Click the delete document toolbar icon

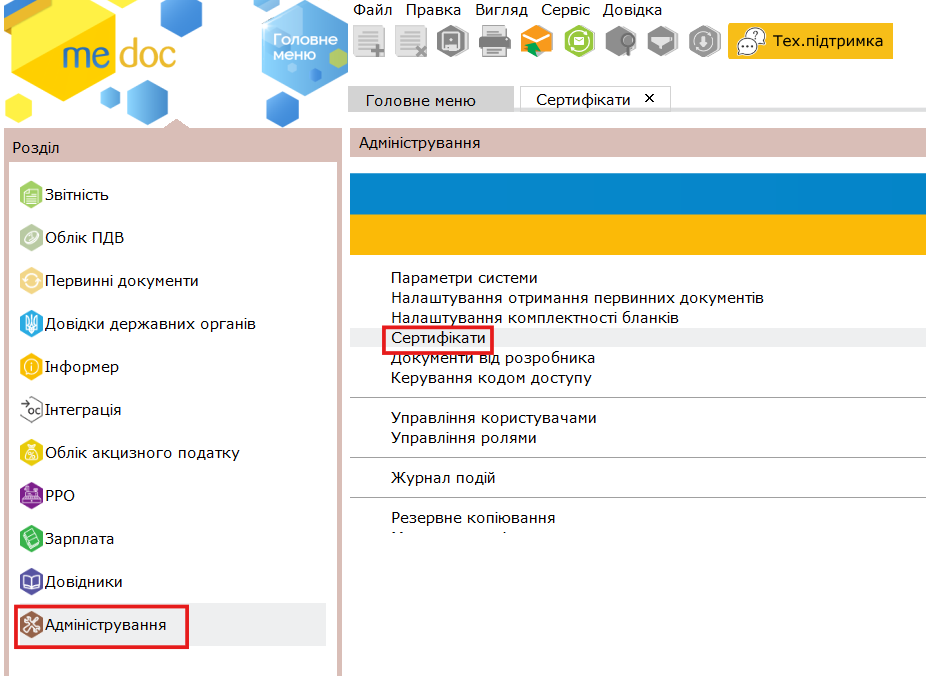[x=410, y=42]
